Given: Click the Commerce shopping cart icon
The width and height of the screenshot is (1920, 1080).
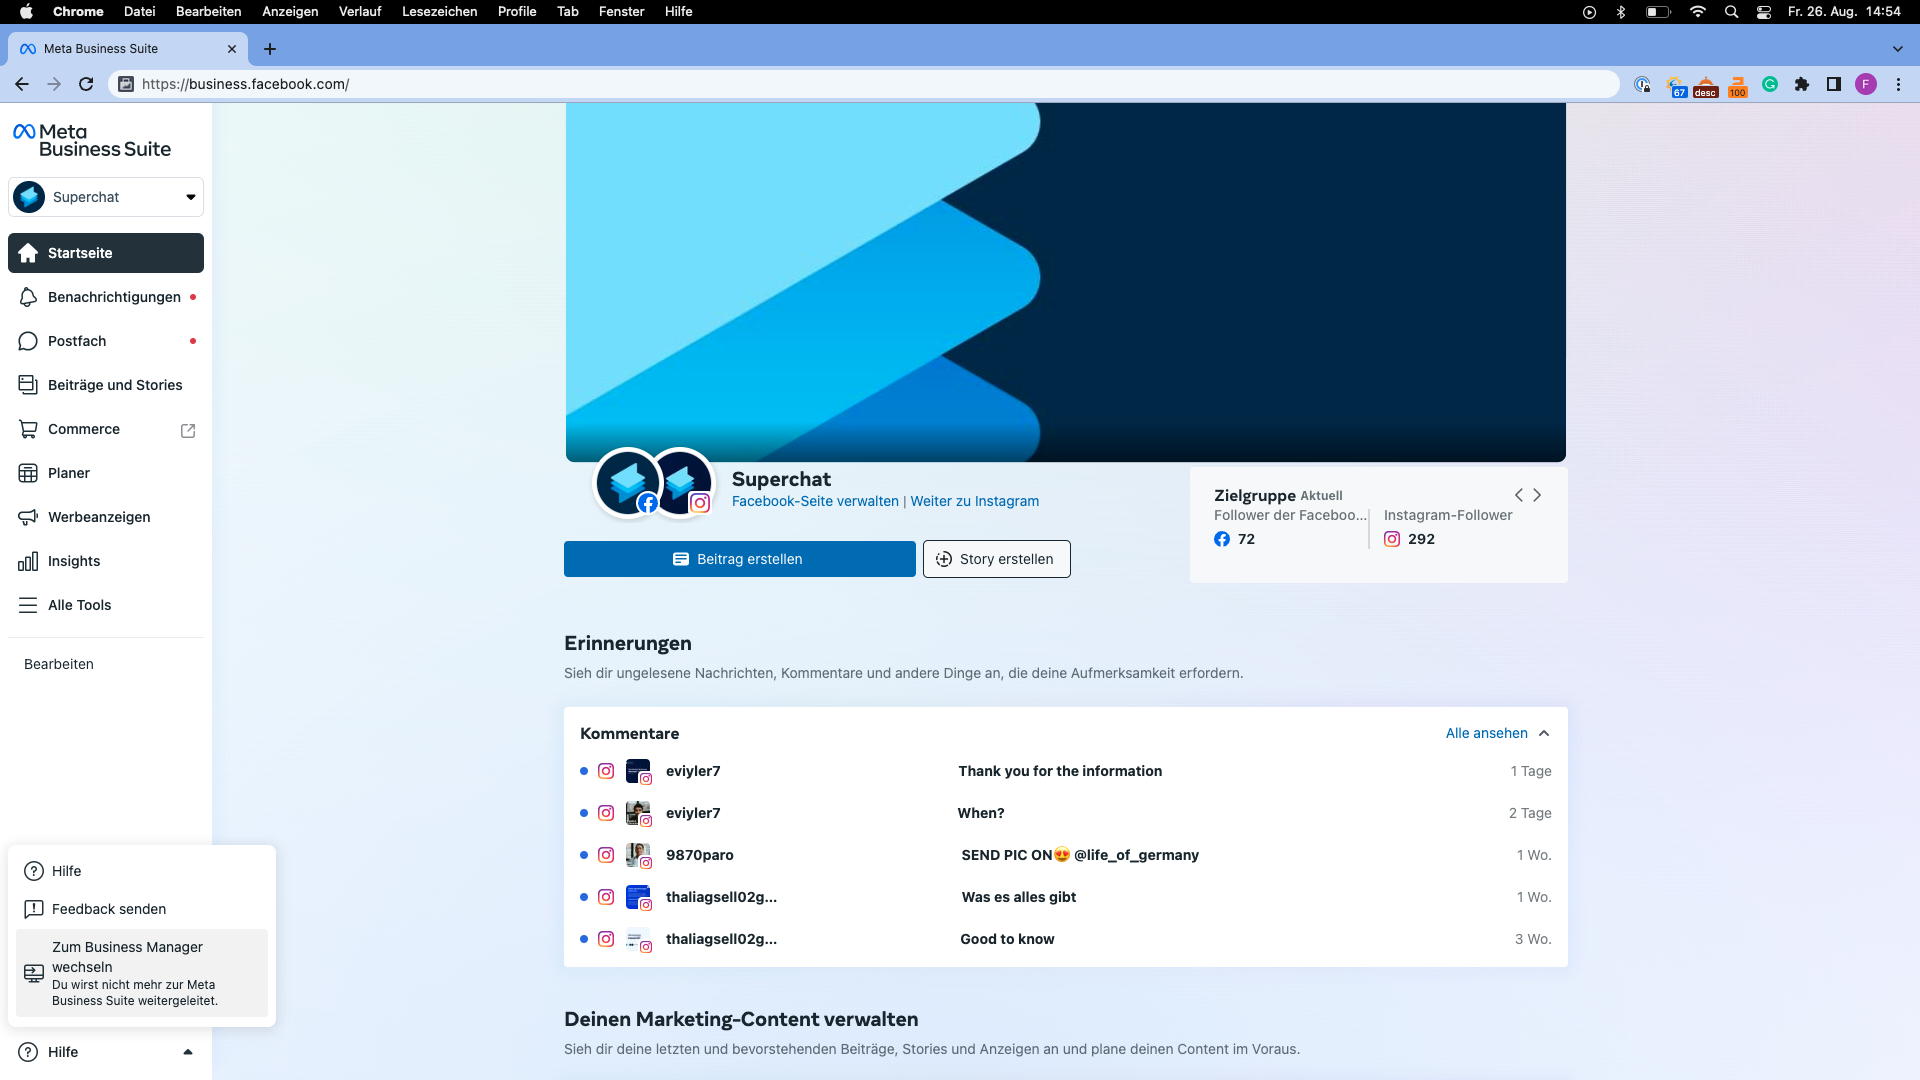Looking at the screenshot, I should pyautogui.click(x=28, y=429).
